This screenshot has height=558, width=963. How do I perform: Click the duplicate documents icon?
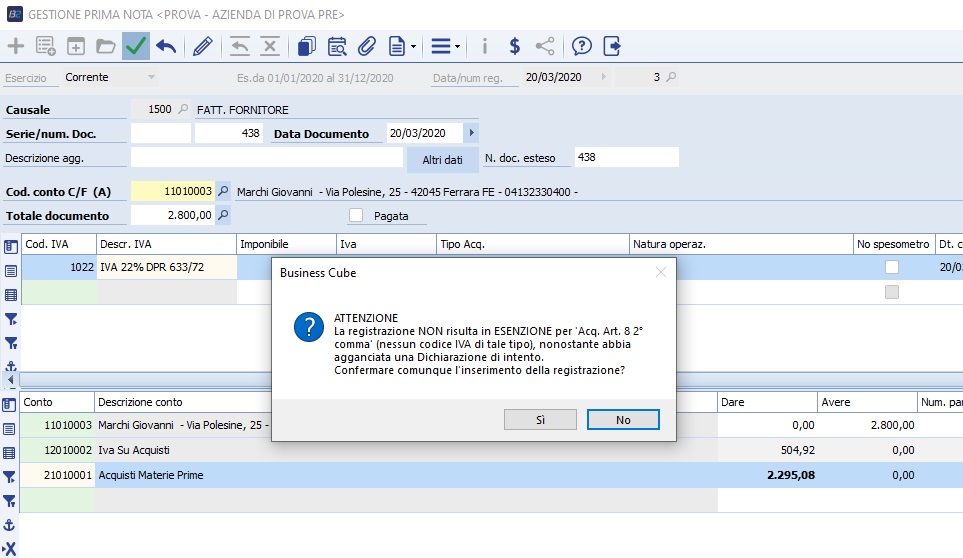(306, 46)
